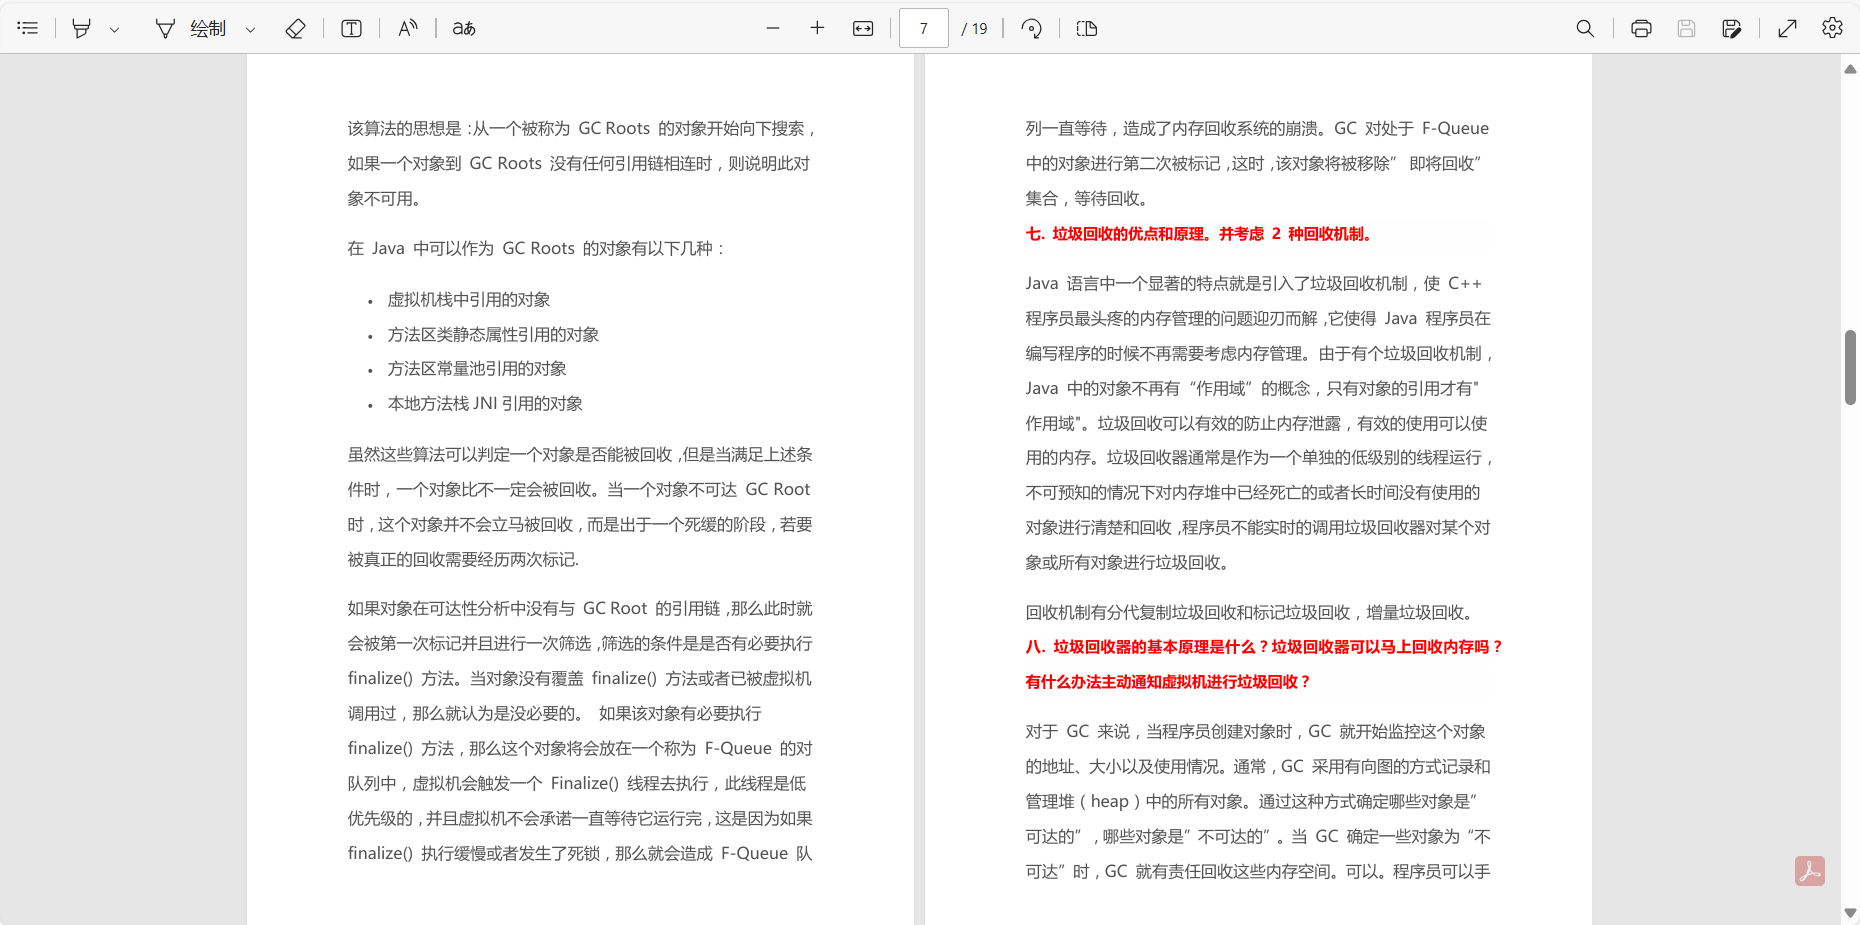The image size is (1860, 925).
Task: Open the document table of contents panel
Action: pyautogui.click(x=27, y=28)
